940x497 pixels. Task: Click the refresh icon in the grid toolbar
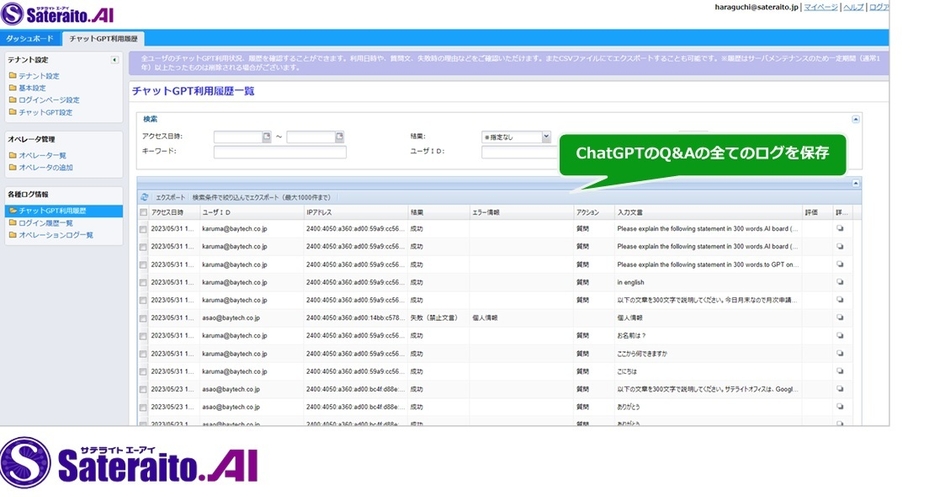click(145, 198)
